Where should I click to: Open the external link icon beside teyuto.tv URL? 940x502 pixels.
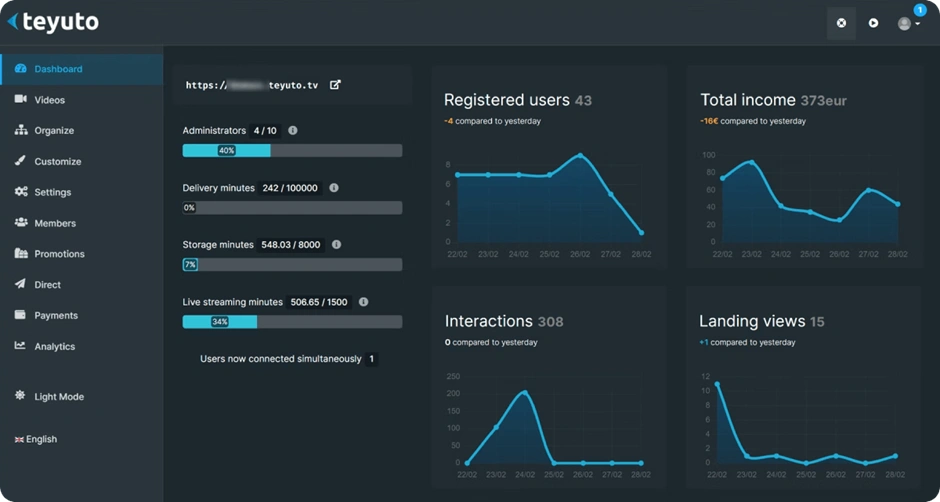pos(335,85)
